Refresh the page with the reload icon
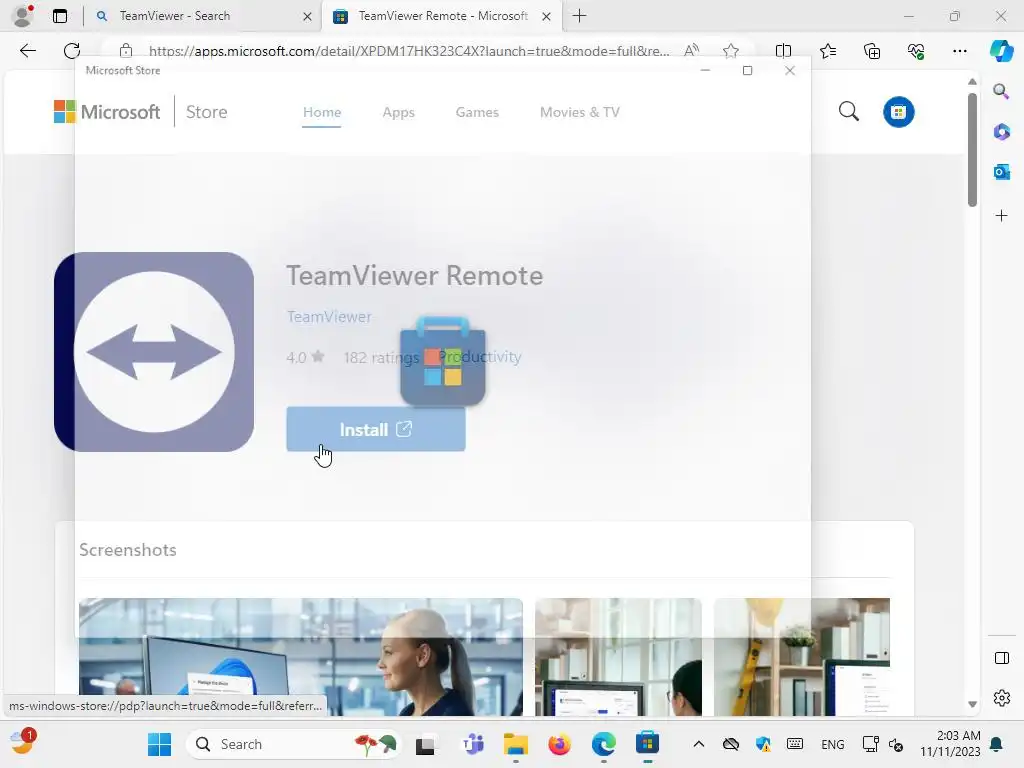This screenshot has width=1024, height=768. pyautogui.click(x=72, y=51)
